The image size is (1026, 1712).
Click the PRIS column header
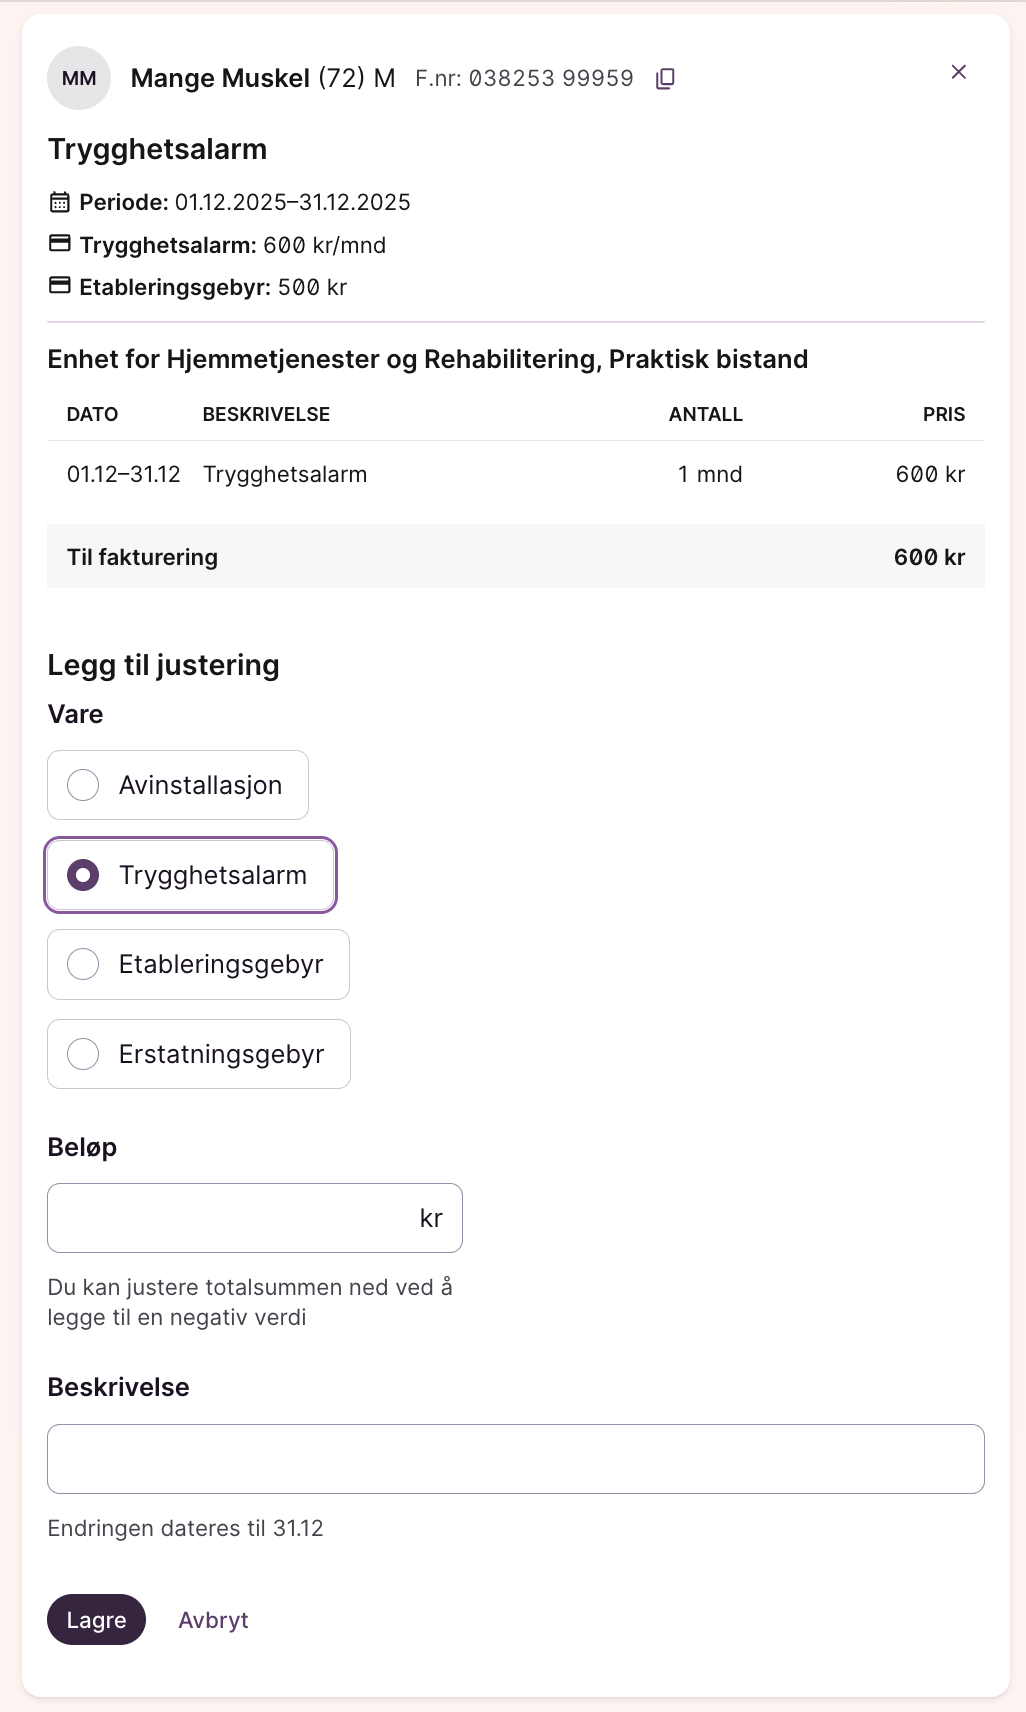pyautogui.click(x=943, y=414)
